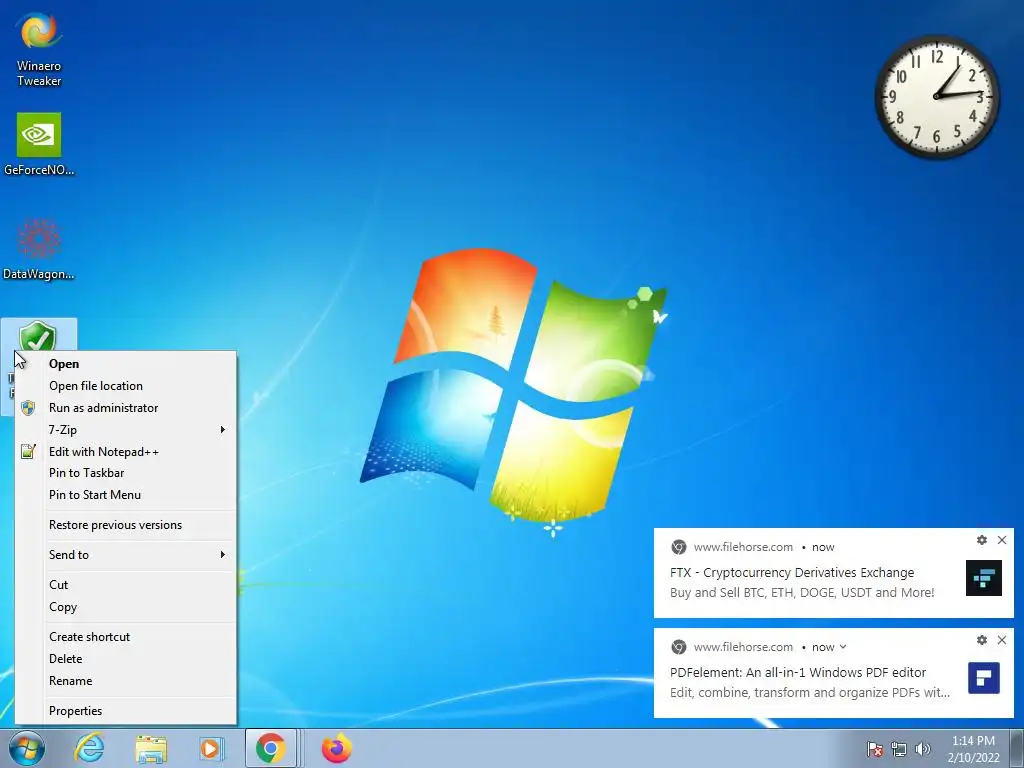Viewport: 1024px width, 768px height.
Task: Switch to Google Chrome in taskbar
Action: coord(270,748)
